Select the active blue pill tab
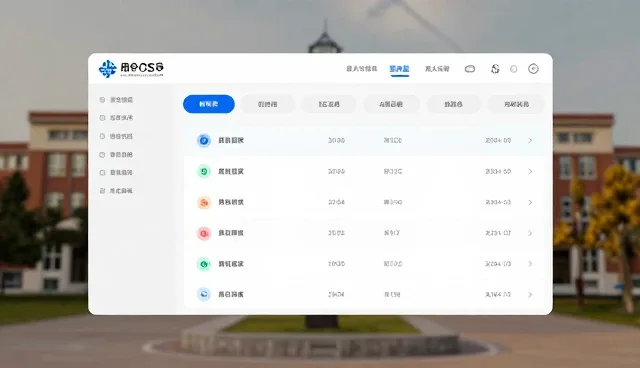The width and height of the screenshot is (640, 368). 209,104
